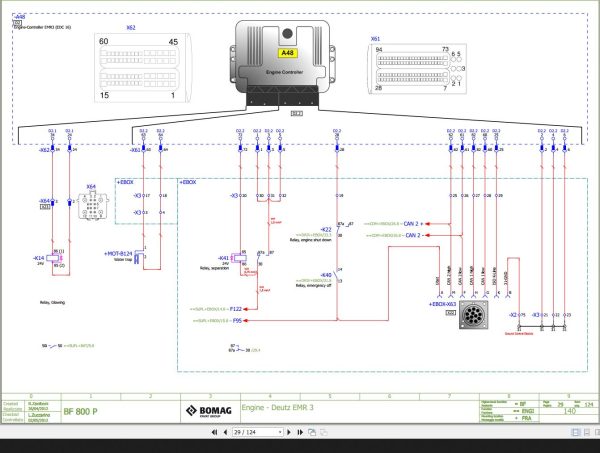Select the -K41 relay label
The width and height of the screenshot is (600, 453).
223,258
